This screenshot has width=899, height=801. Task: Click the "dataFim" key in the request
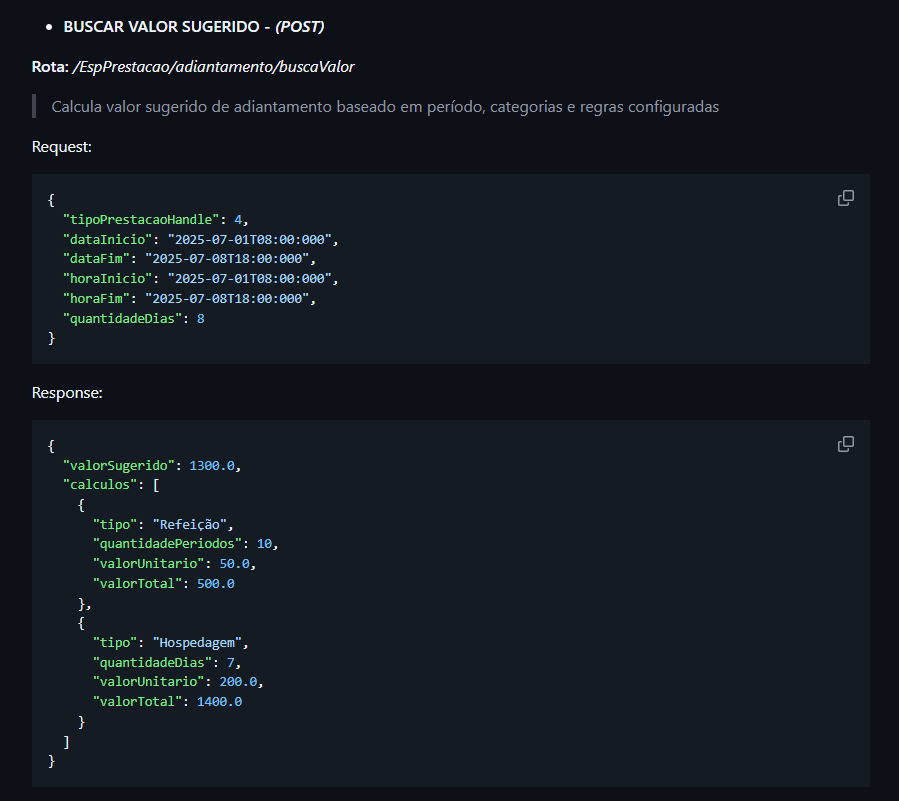[96, 259]
